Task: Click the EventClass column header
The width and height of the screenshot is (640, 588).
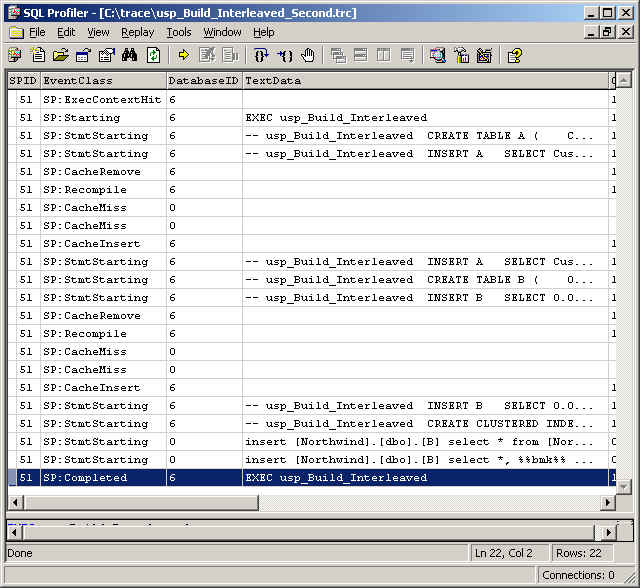Action: pyautogui.click(x=103, y=80)
